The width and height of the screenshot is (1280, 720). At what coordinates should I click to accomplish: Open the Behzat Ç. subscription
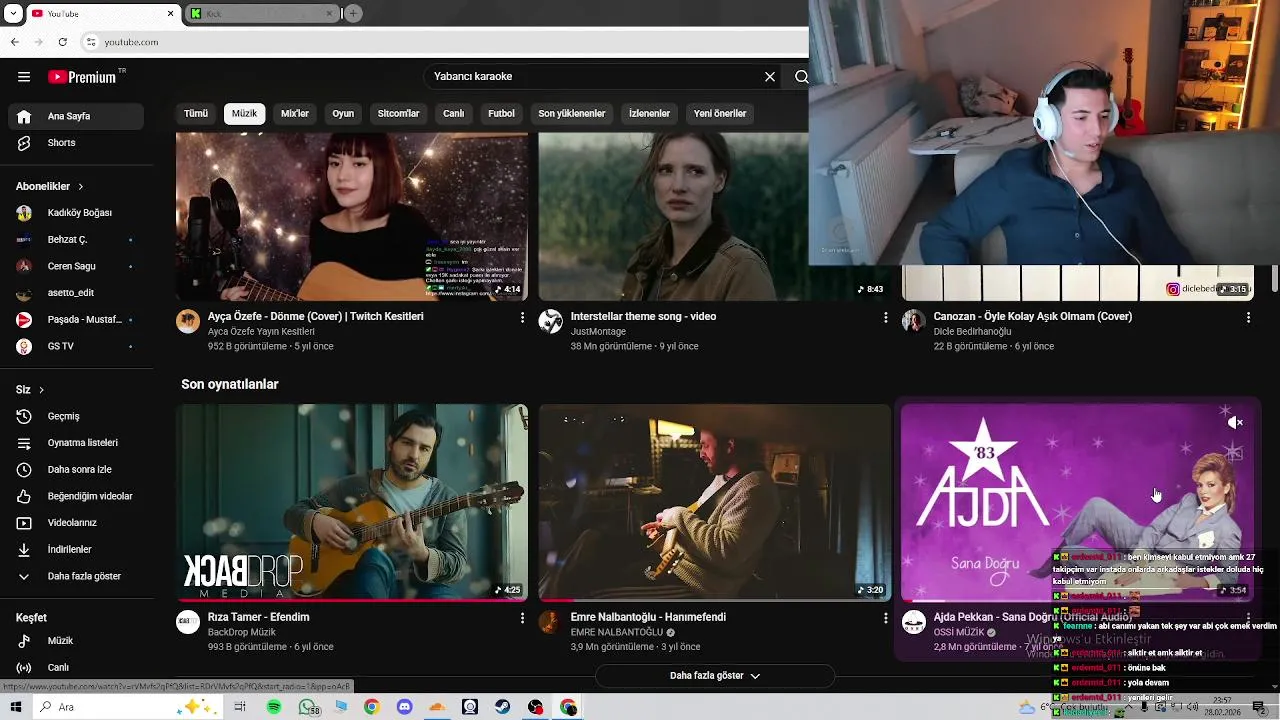click(76, 240)
